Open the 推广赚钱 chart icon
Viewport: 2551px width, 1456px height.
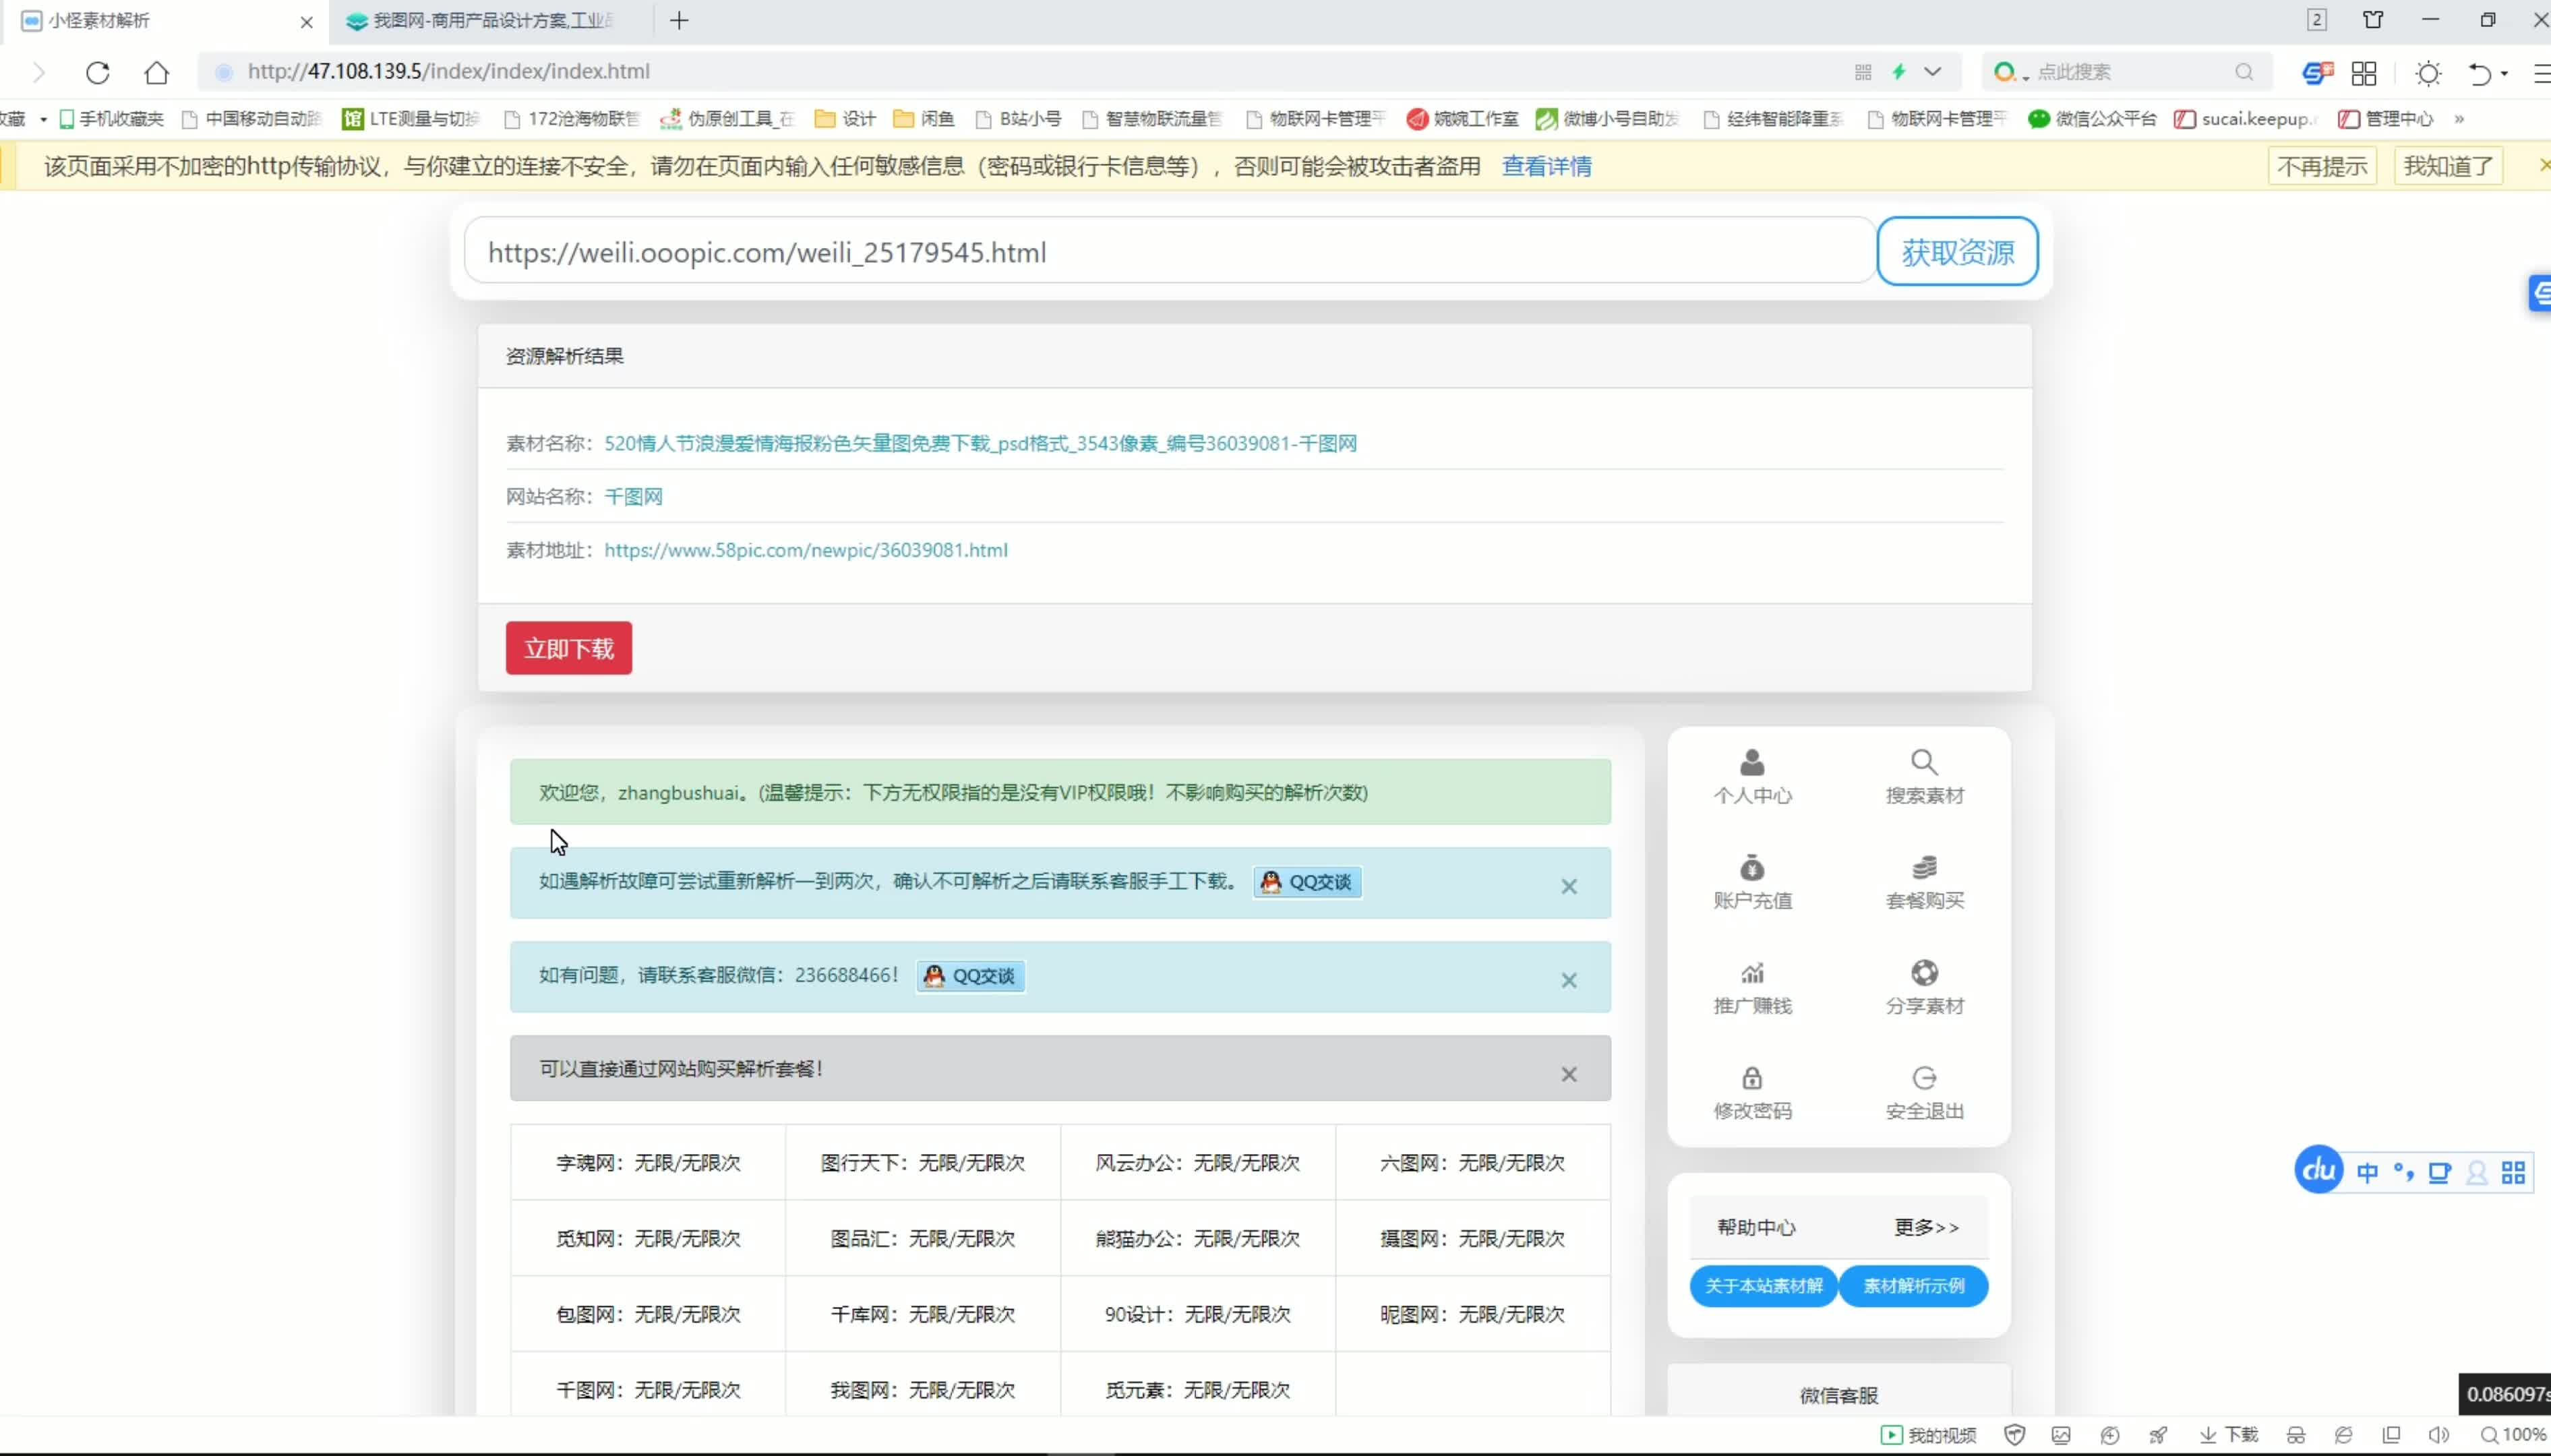click(x=1752, y=973)
